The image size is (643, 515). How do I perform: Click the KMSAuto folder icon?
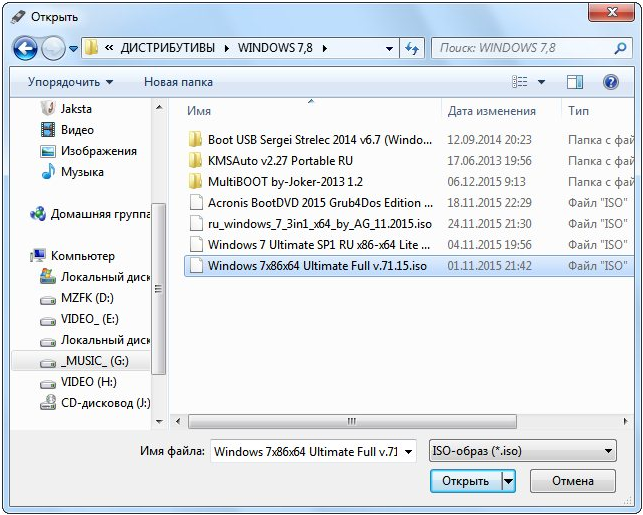click(196, 160)
